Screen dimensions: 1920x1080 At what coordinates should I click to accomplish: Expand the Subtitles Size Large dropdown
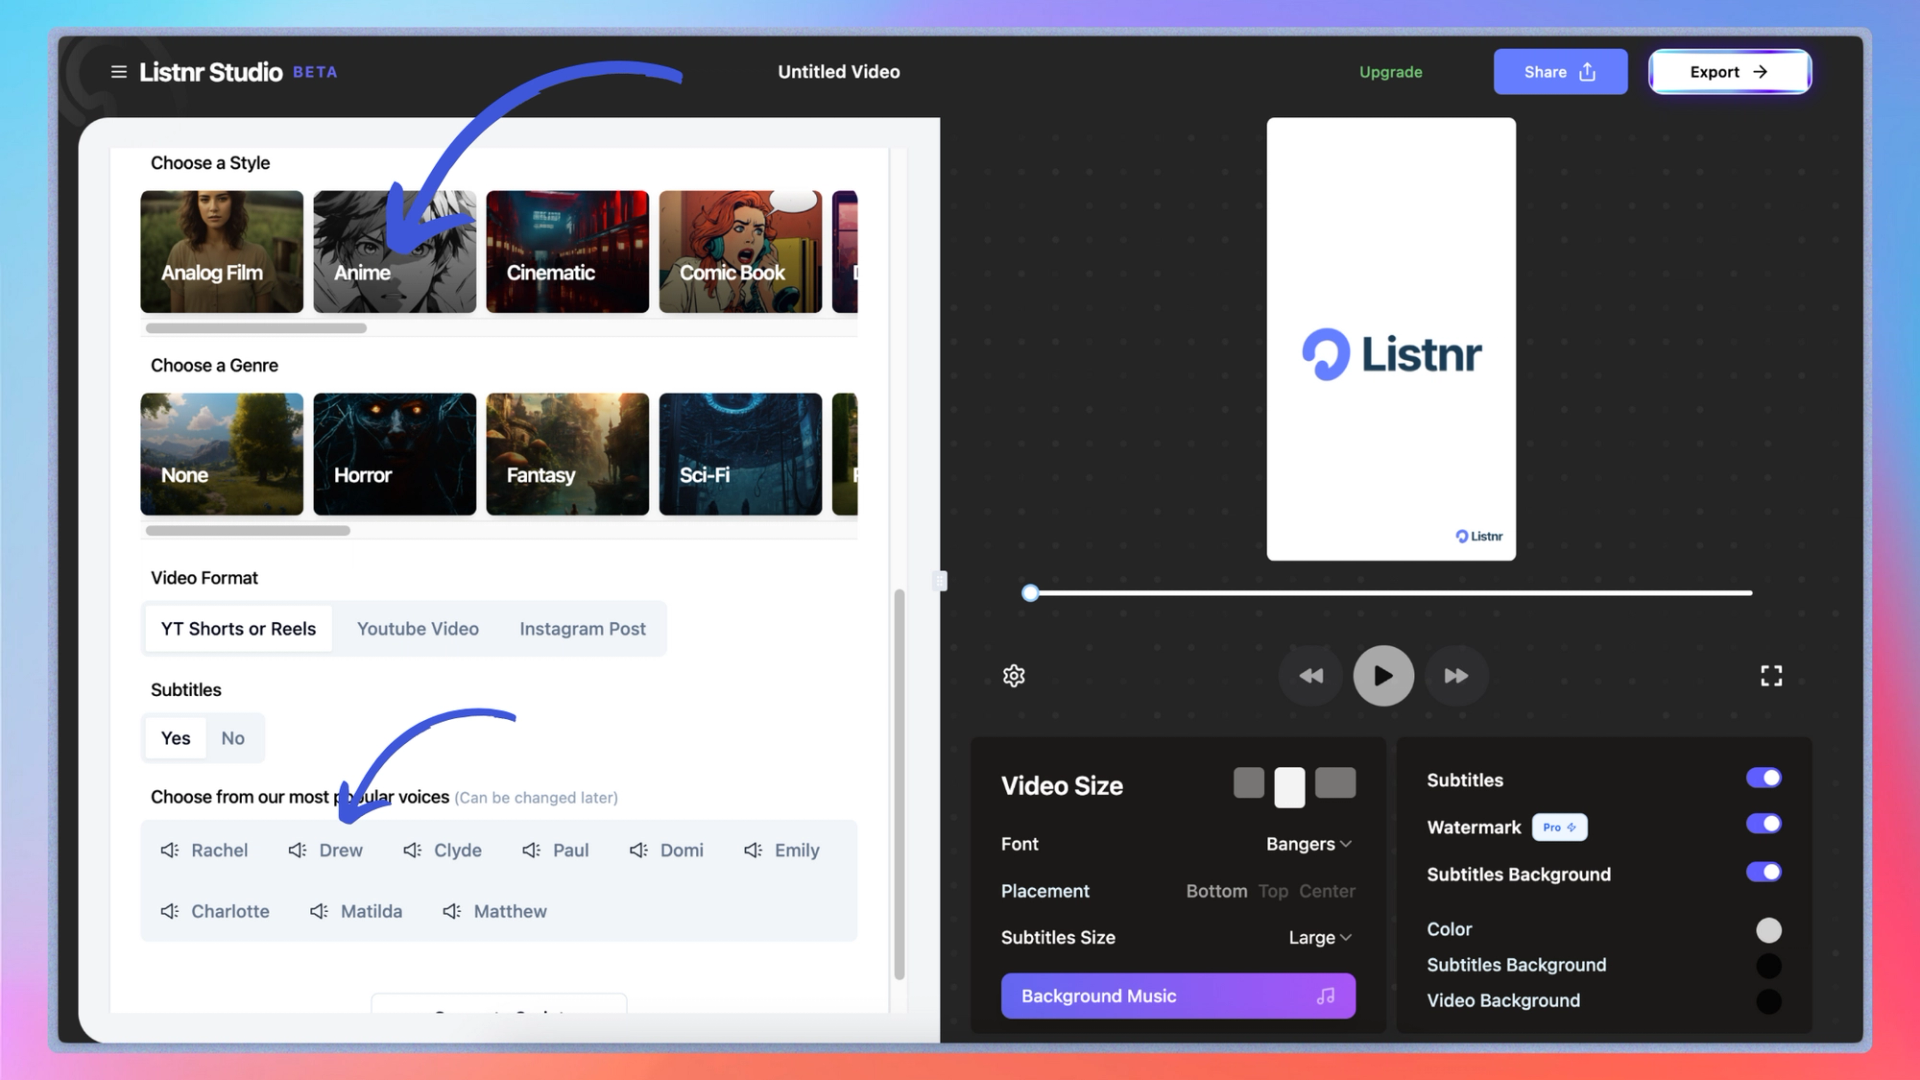click(x=1319, y=938)
